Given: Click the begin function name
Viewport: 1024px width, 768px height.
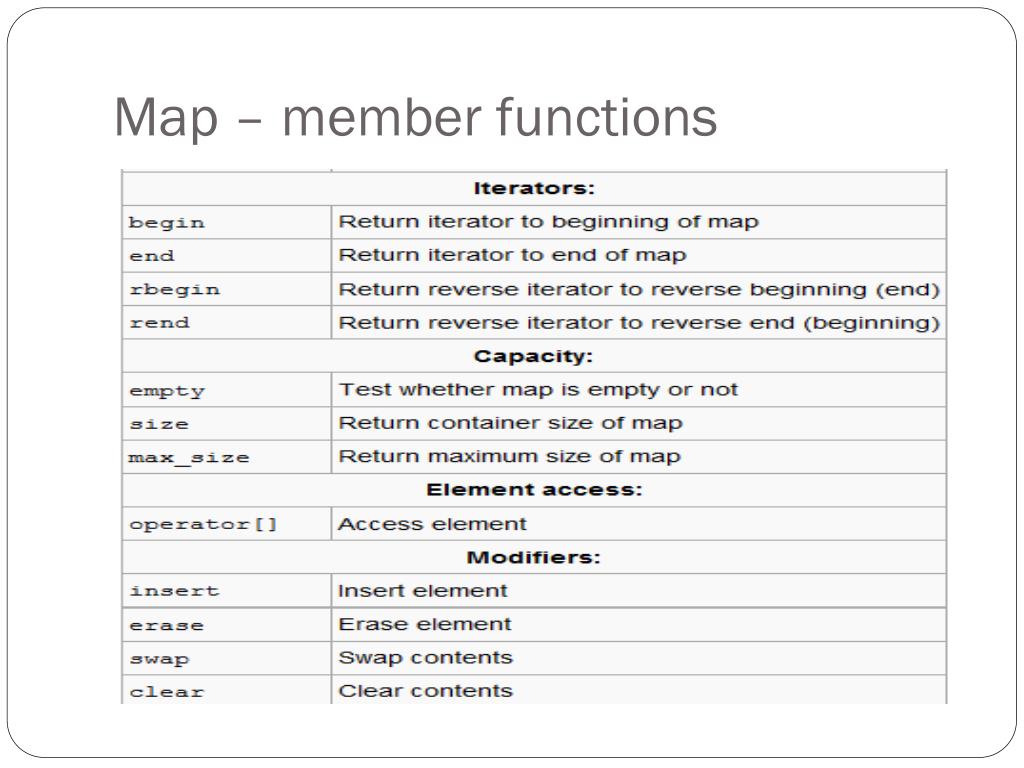Looking at the screenshot, I should point(167,223).
